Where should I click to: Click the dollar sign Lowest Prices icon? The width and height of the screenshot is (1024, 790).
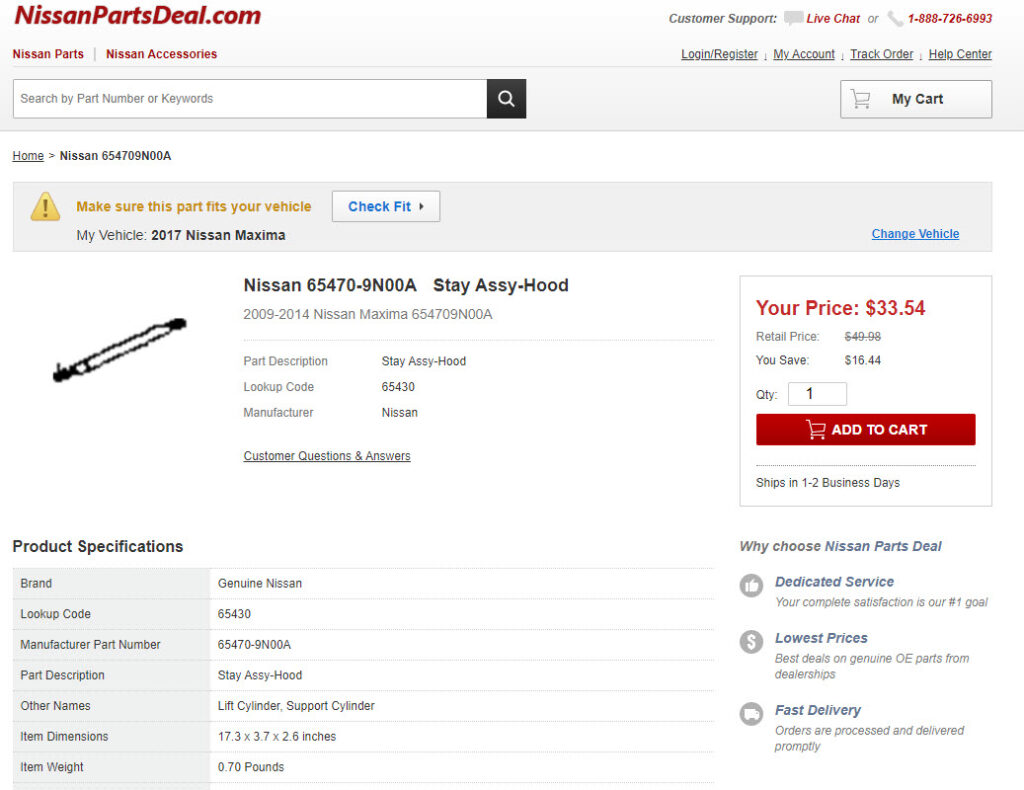click(x=751, y=642)
